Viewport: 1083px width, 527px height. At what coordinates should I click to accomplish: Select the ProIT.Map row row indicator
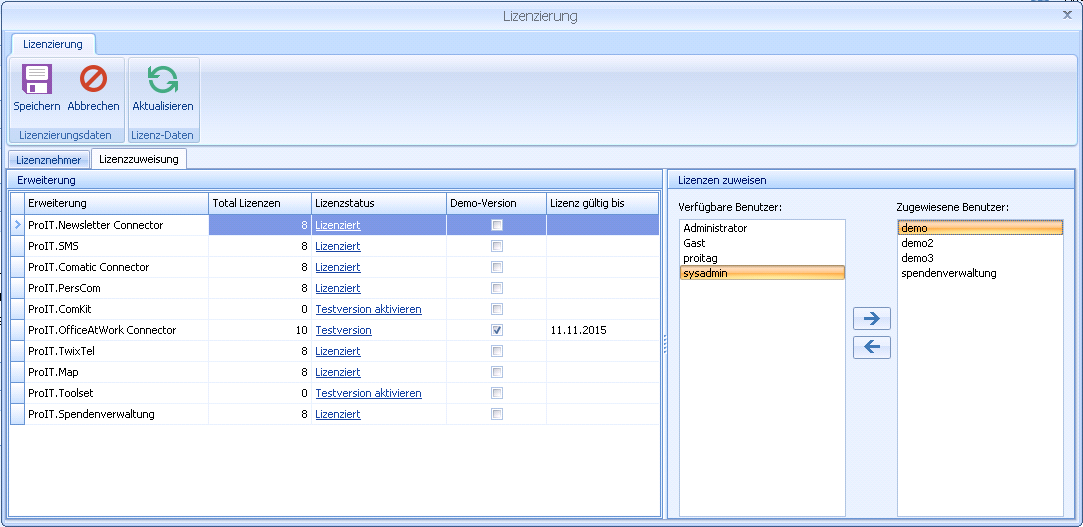coord(17,372)
